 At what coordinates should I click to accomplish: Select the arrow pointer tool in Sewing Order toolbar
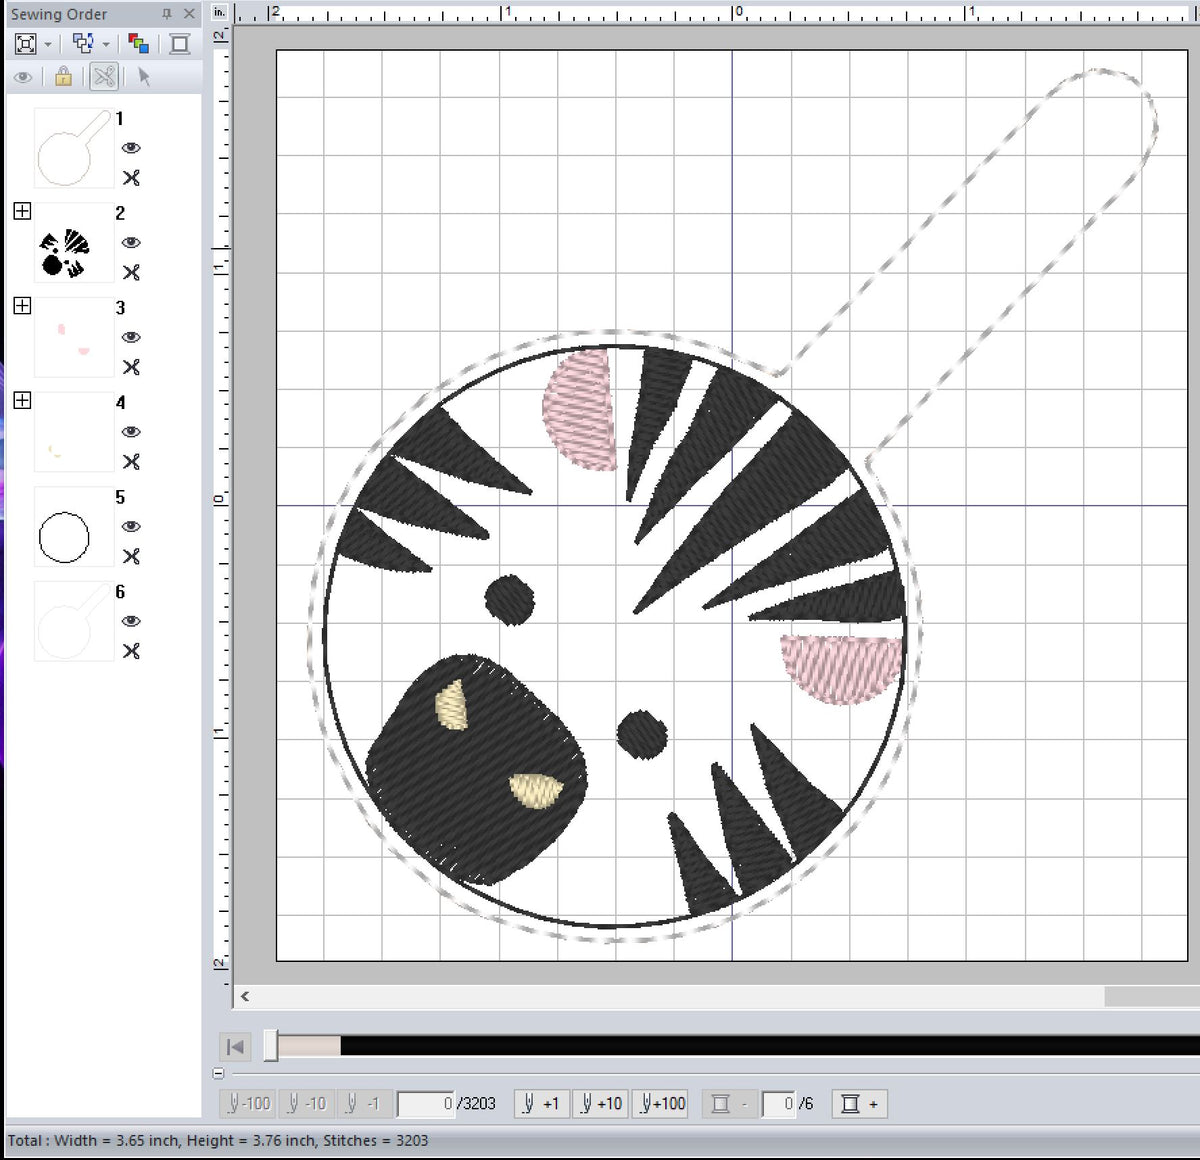(x=143, y=77)
